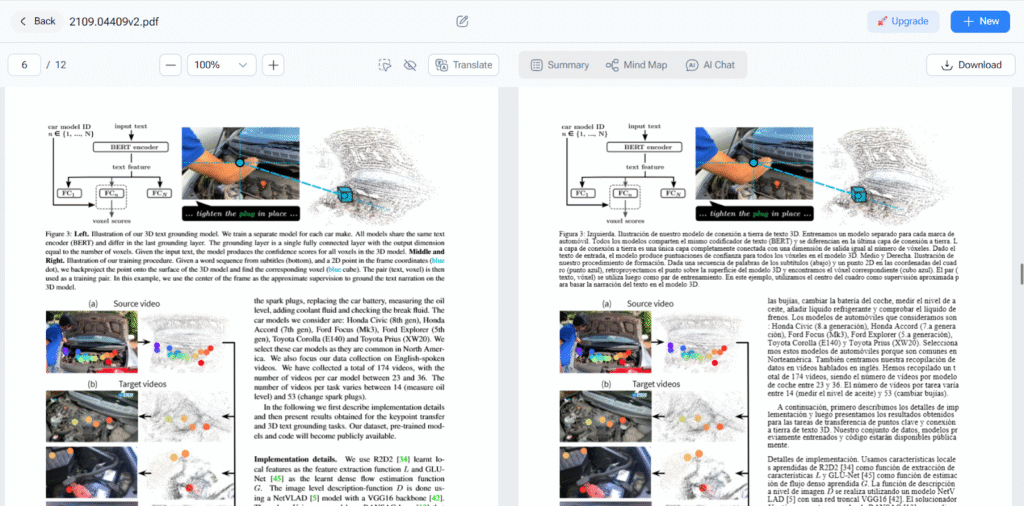Open the AI Chat tab

pos(710,65)
